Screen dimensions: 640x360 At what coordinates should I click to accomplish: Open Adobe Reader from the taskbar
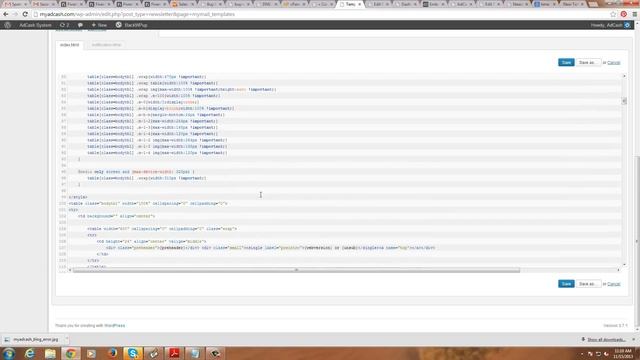(x=174, y=353)
